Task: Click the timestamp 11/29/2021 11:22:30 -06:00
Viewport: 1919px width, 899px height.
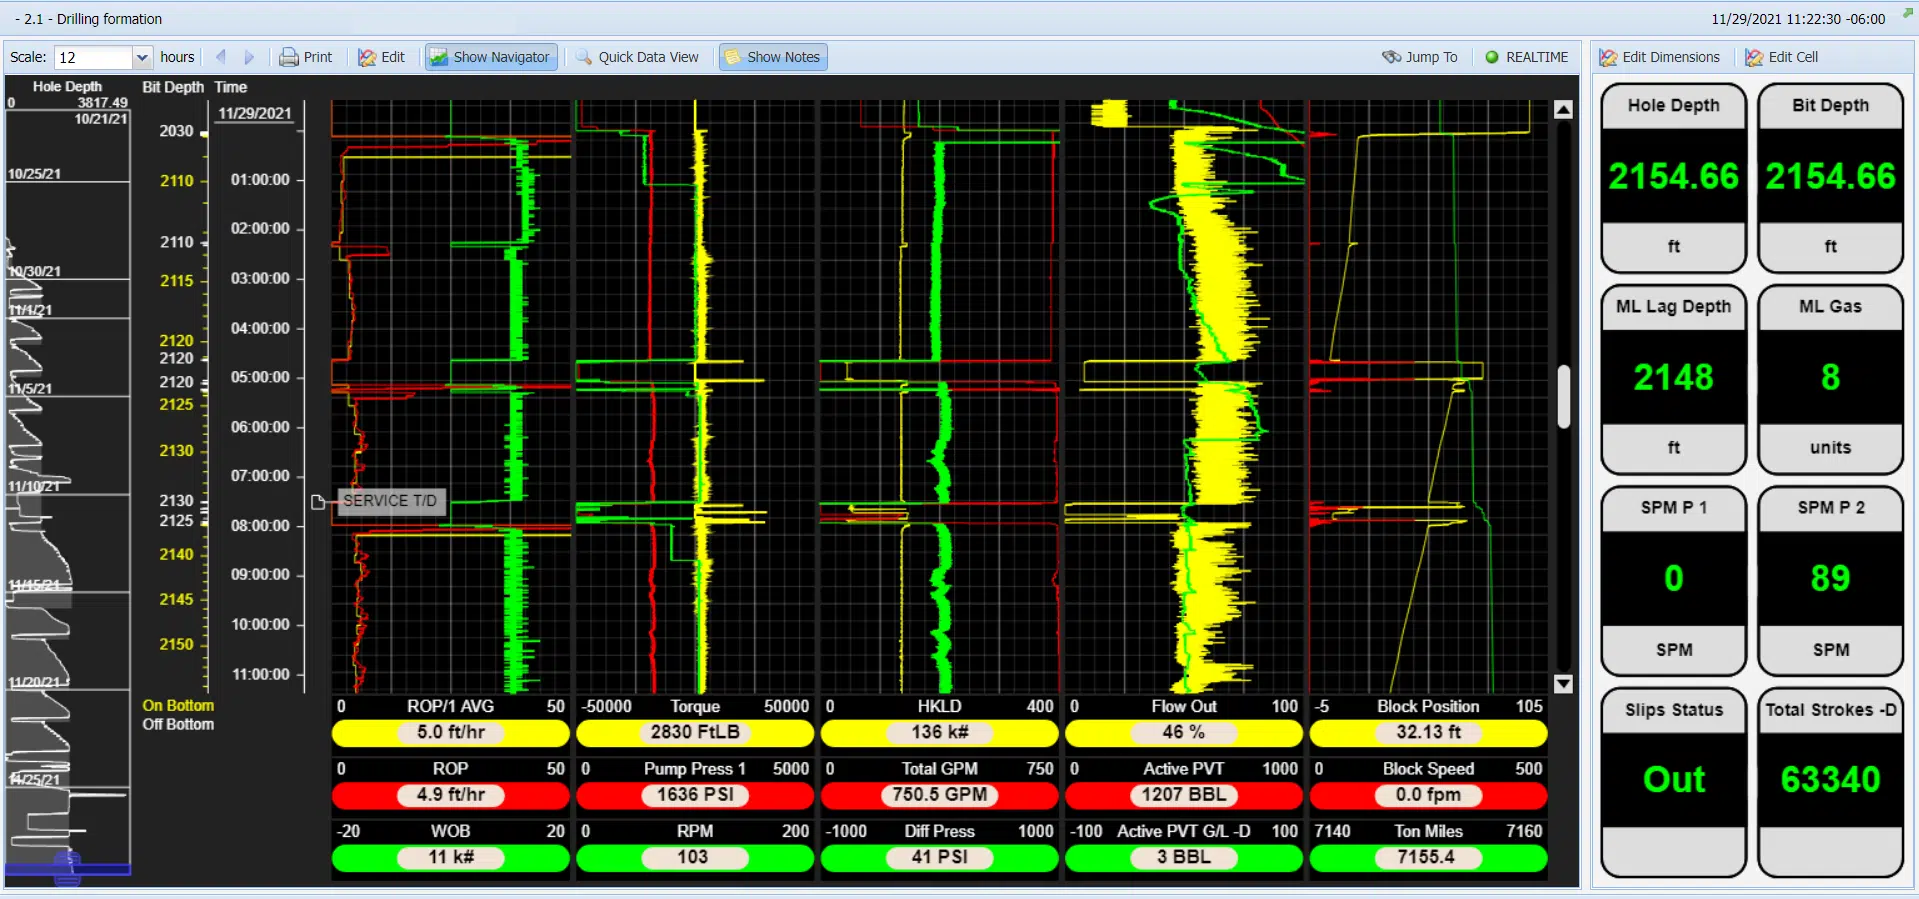Action: (x=1798, y=19)
